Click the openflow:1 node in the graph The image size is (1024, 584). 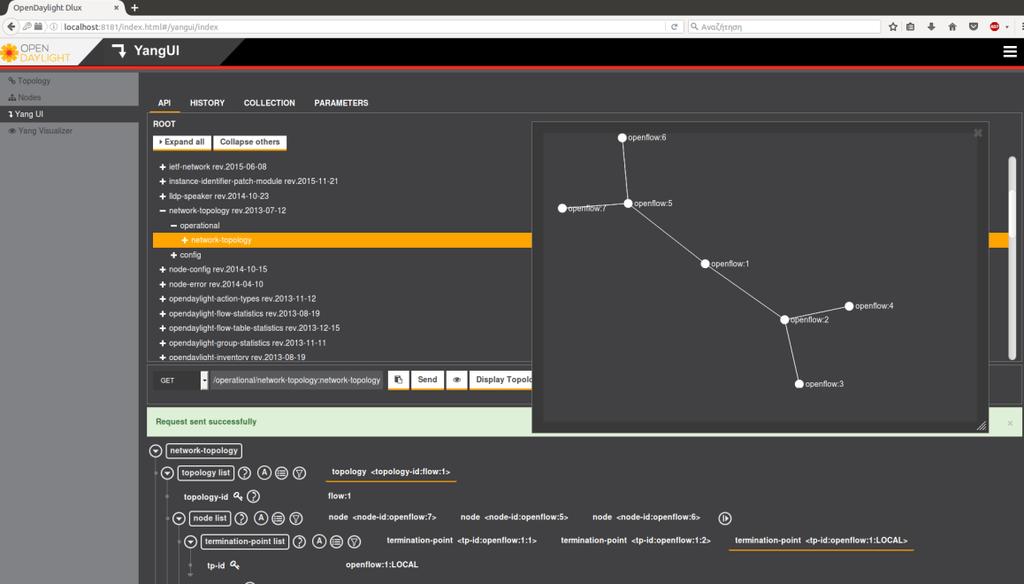tap(705, 264)
